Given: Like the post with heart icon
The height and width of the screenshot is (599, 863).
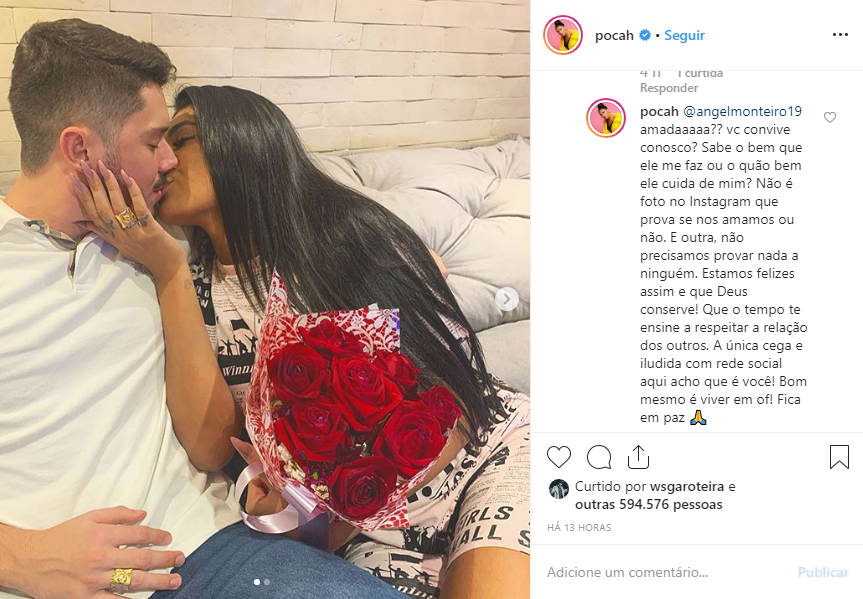Looking at the screenshot, I should point(559,457).
